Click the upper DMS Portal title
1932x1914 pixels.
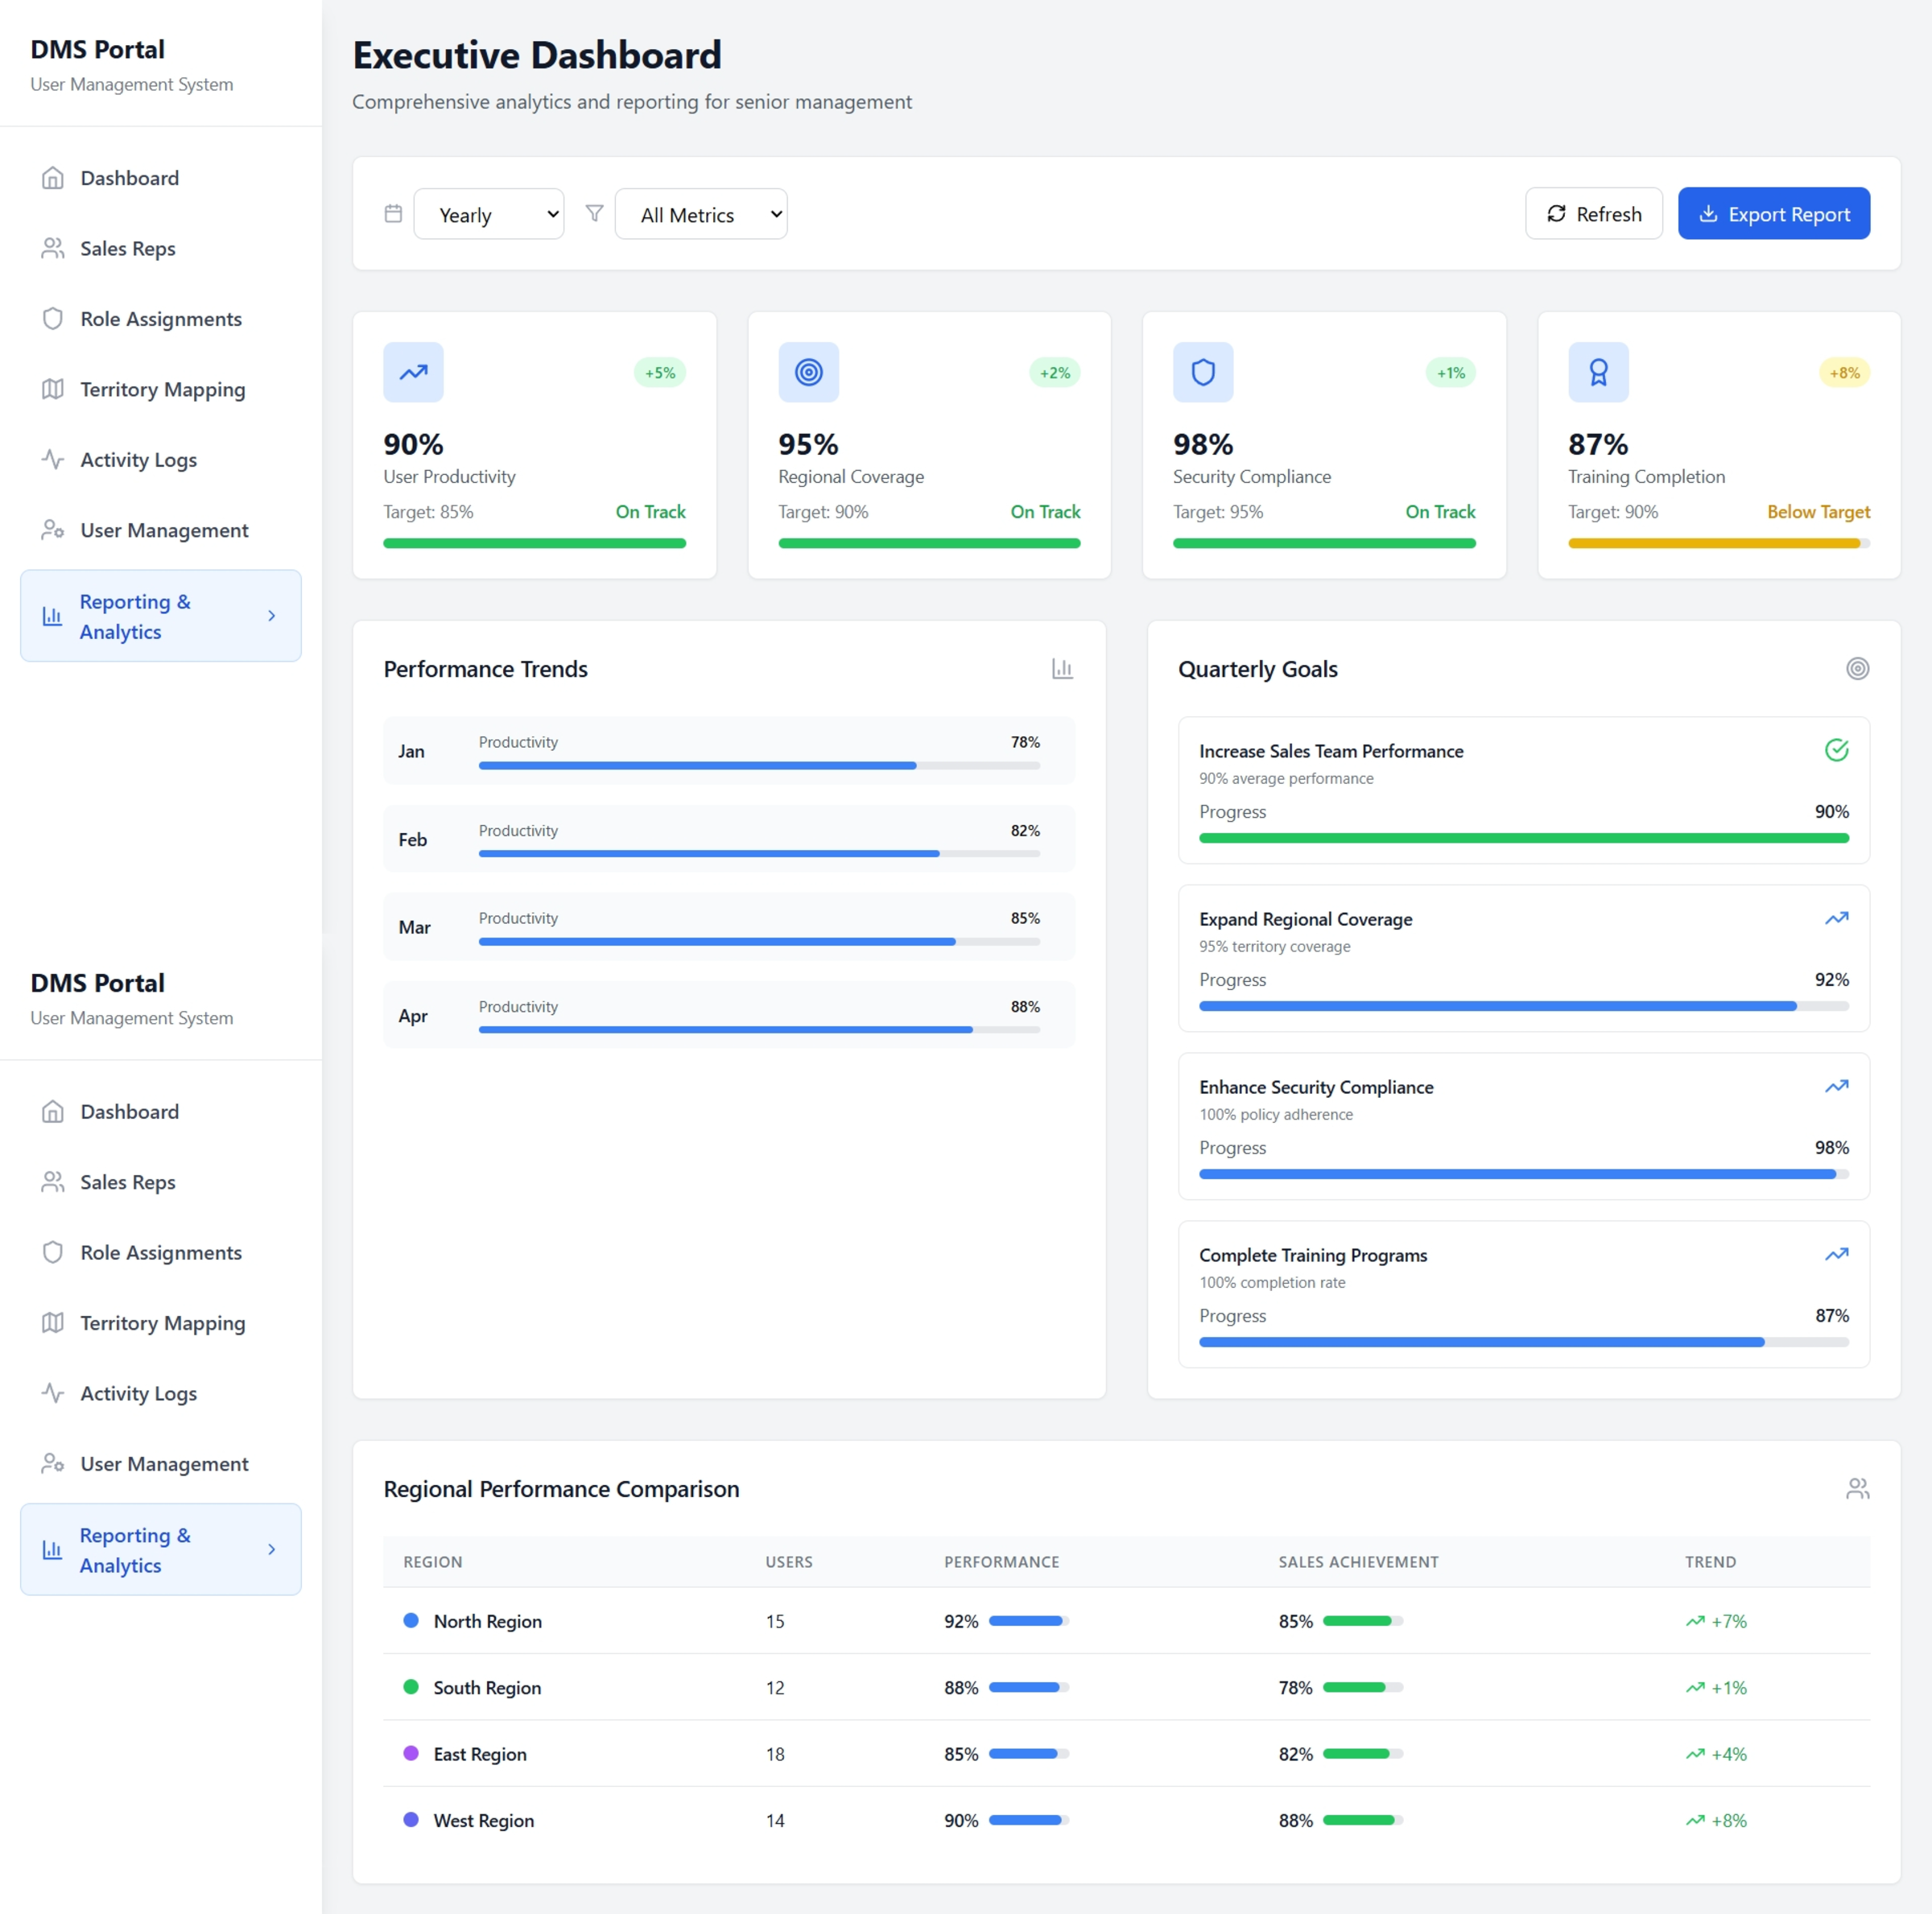click(98, 50)
